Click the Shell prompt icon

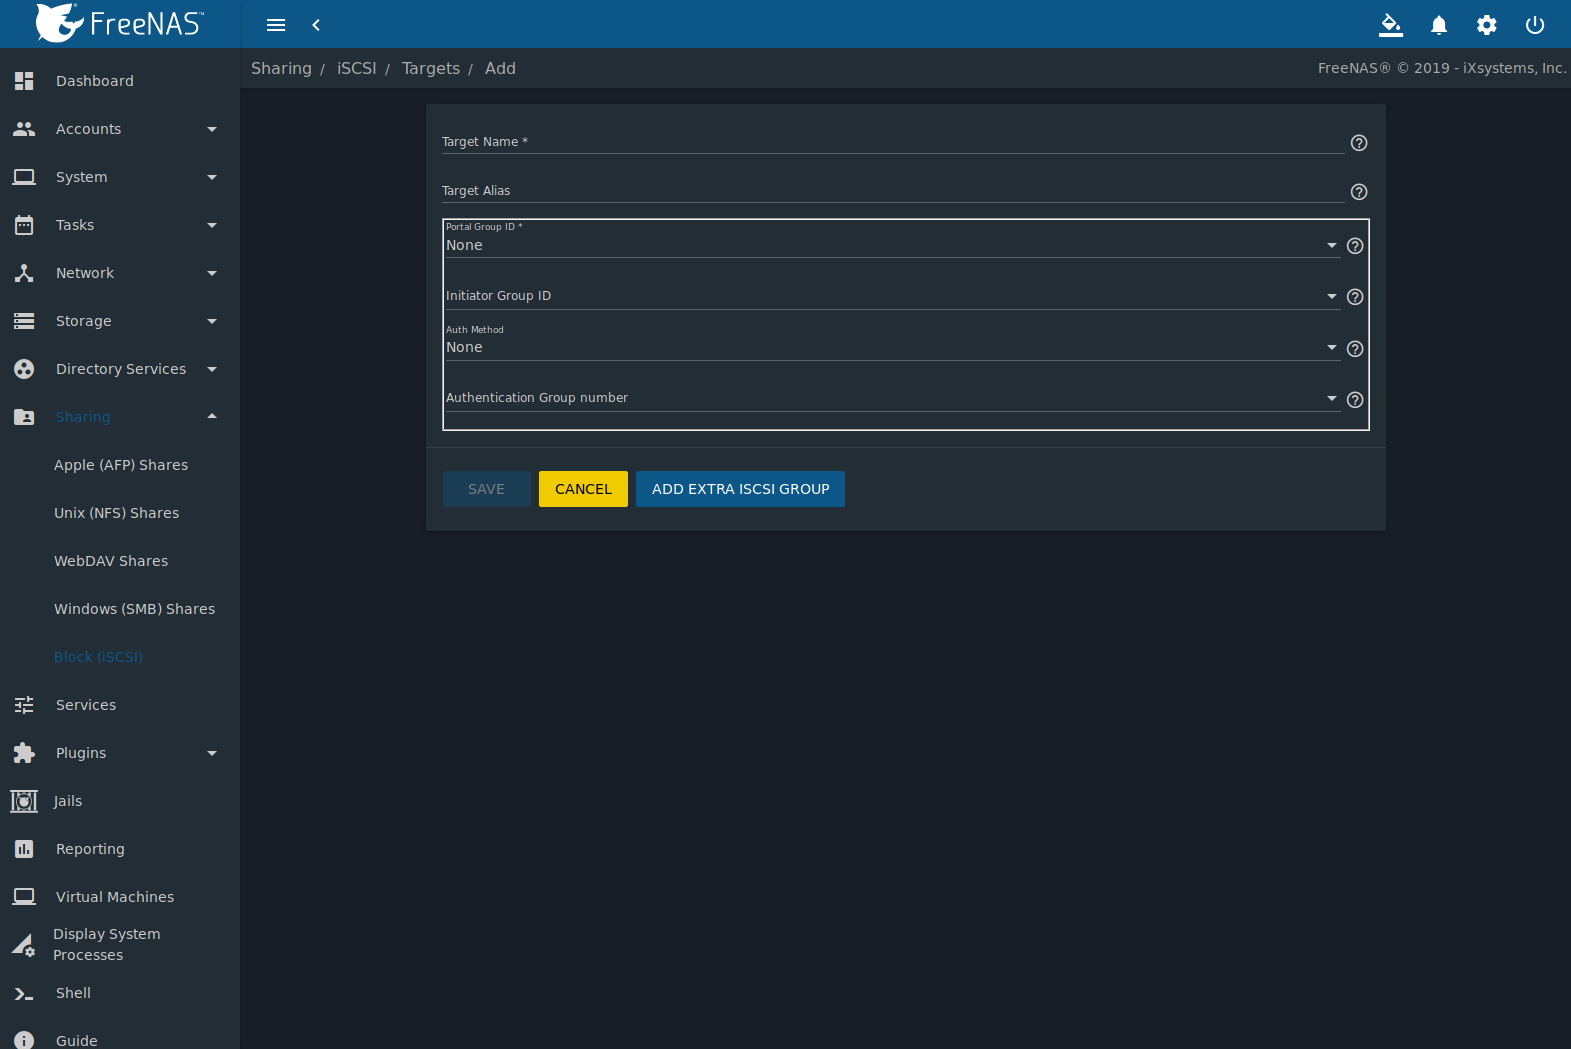(x=24, y=993)
